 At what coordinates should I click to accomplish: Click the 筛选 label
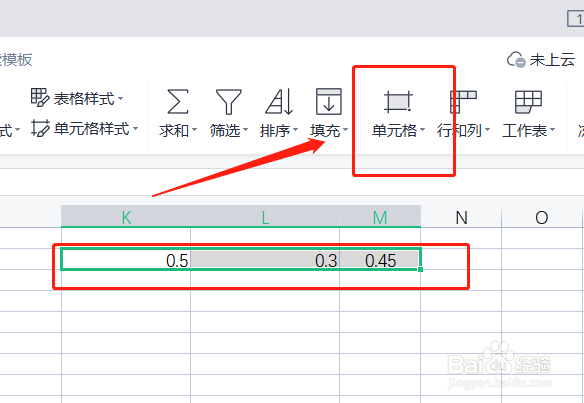225,131
